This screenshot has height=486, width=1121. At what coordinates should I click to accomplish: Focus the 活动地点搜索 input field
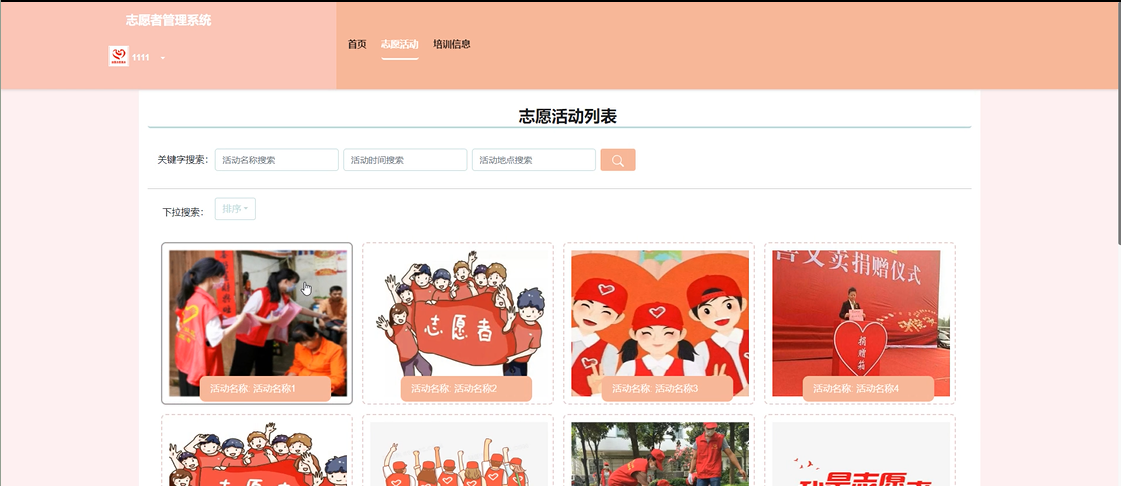(534, 160)
